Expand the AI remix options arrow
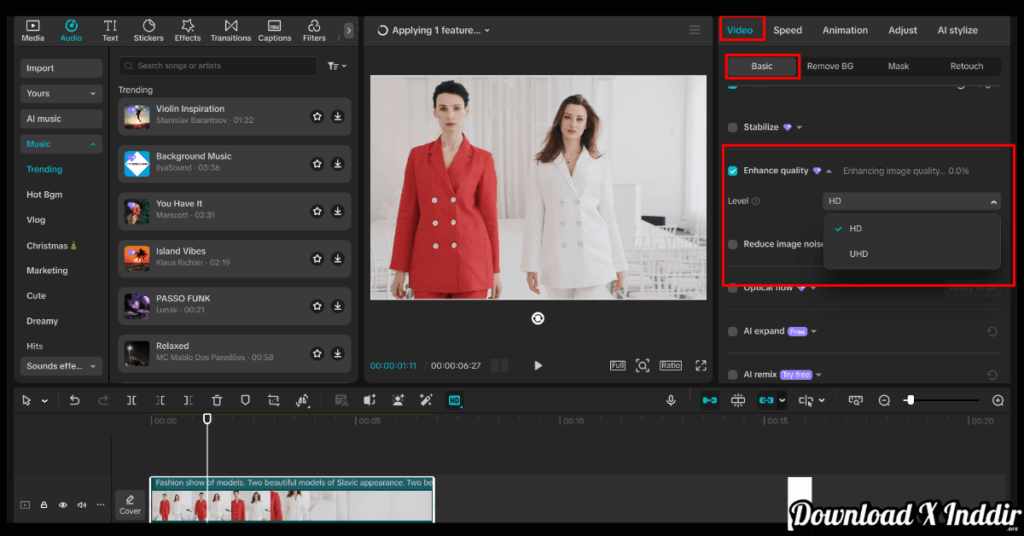This screenshot has width=1024, height=536. [x=818, y=375]
